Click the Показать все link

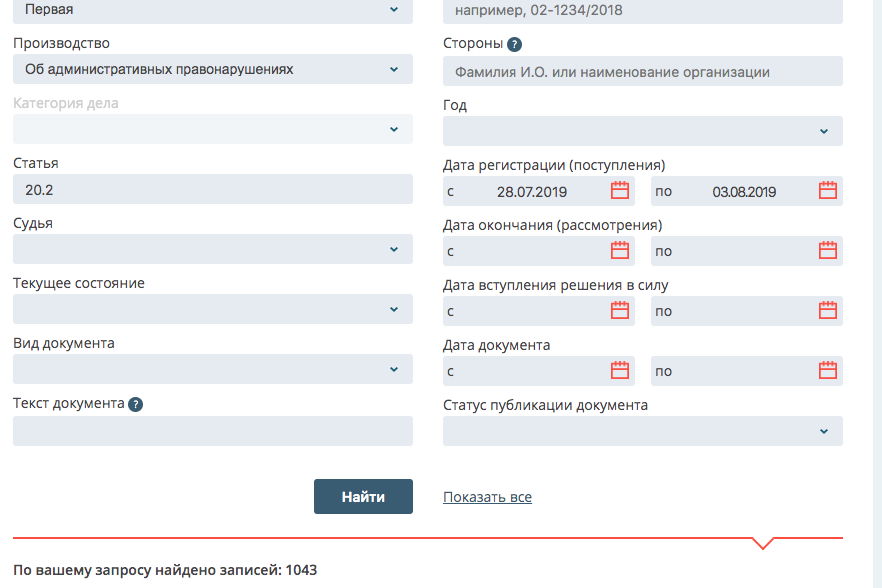(487, 497)
